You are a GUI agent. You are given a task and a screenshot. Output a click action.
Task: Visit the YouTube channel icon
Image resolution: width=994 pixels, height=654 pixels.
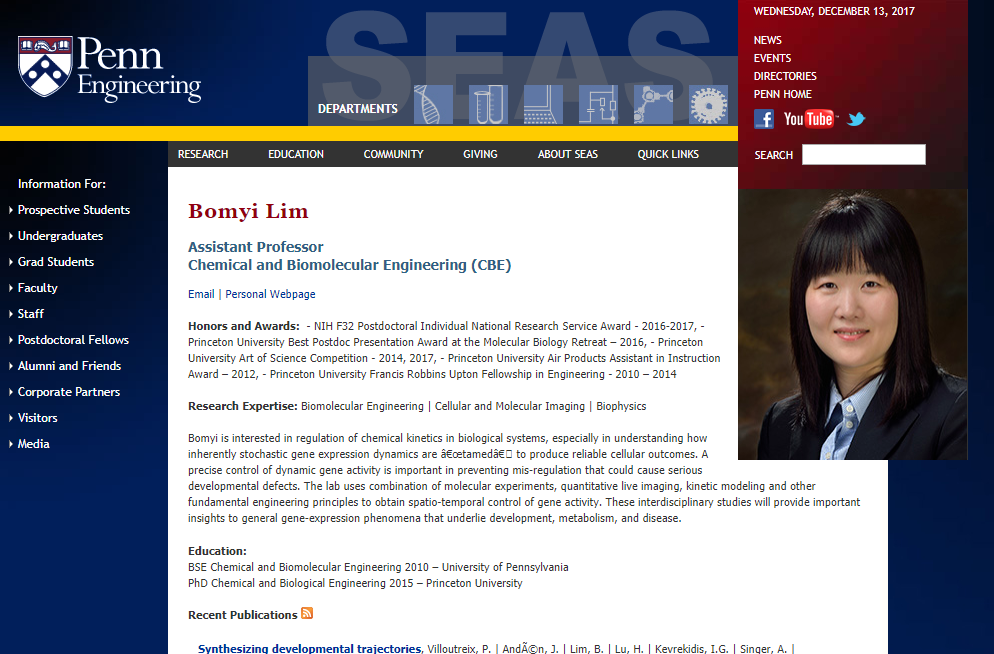pyautogui.click(x=808, y=120)
